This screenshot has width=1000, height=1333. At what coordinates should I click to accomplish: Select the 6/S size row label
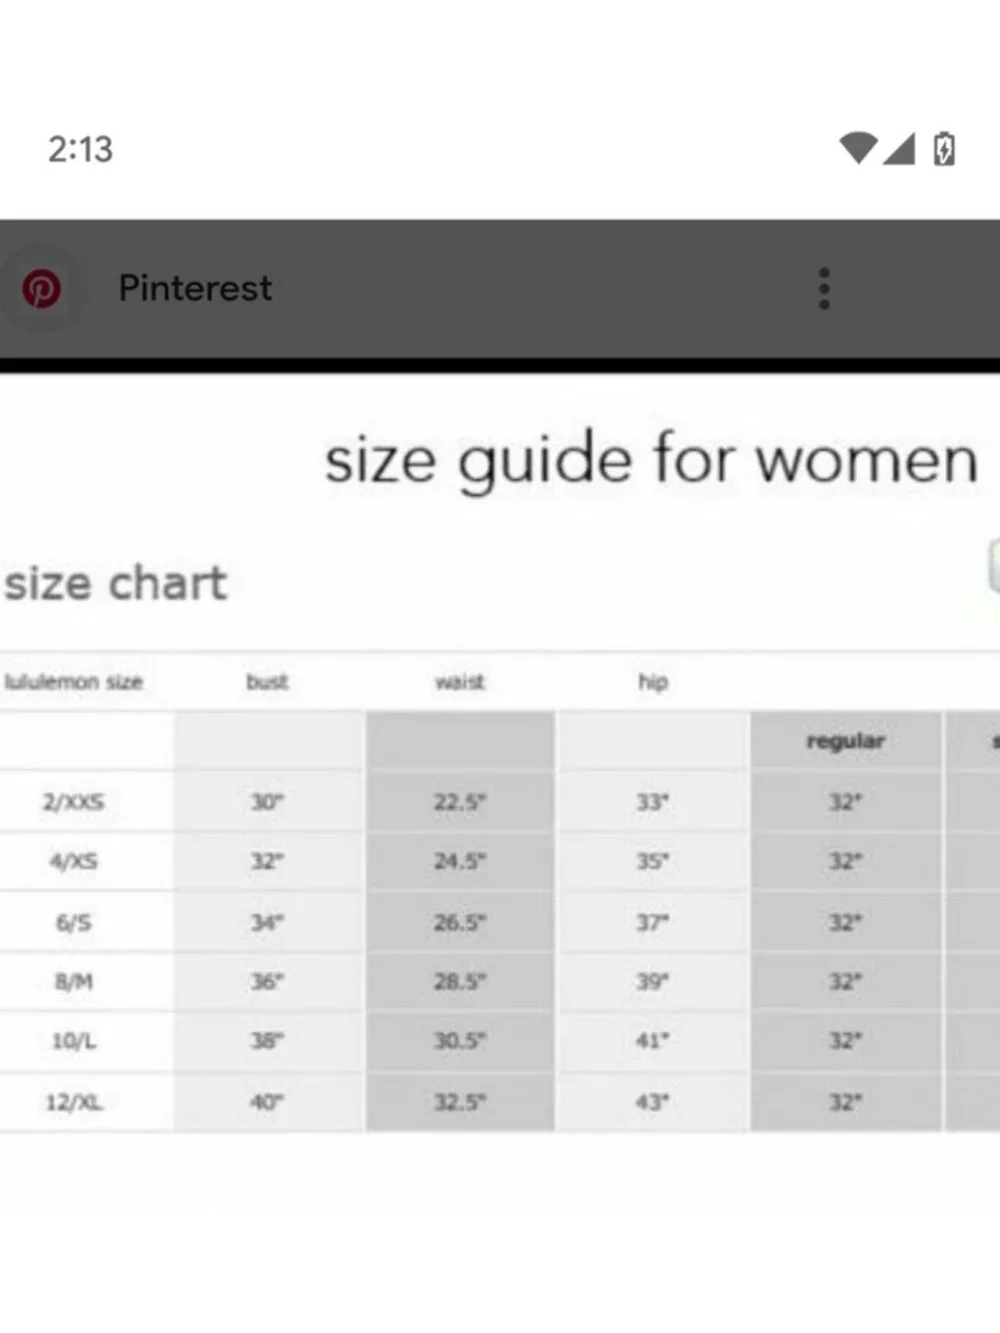pyautogui.click(x=73, y=922)
